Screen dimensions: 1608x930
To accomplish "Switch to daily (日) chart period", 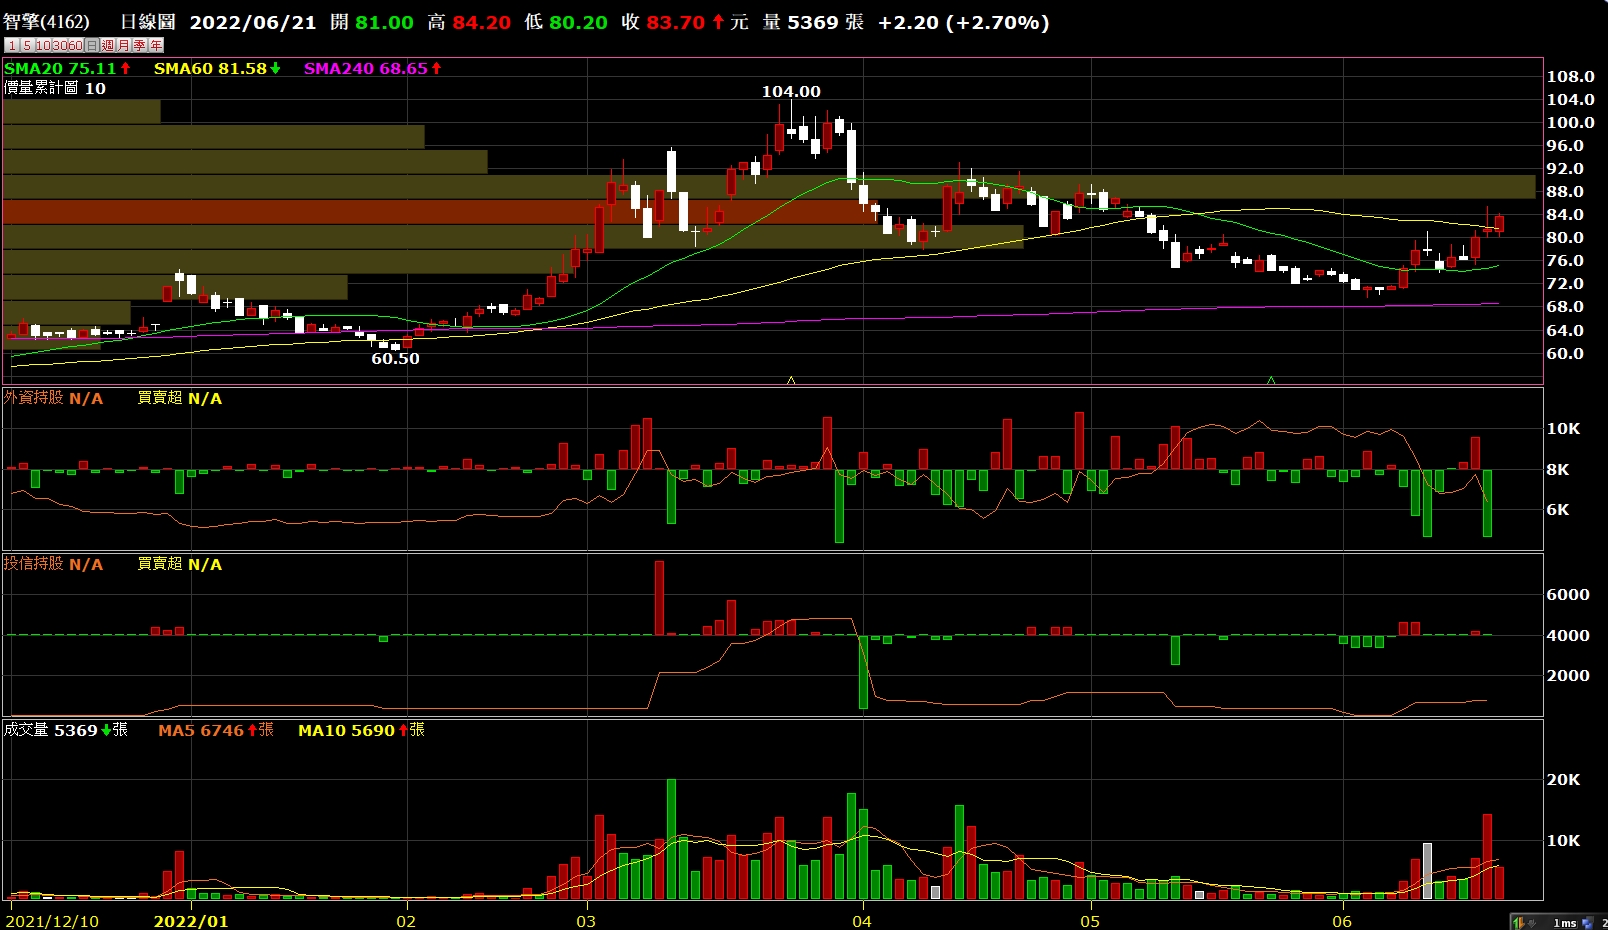I will (92, 45).
